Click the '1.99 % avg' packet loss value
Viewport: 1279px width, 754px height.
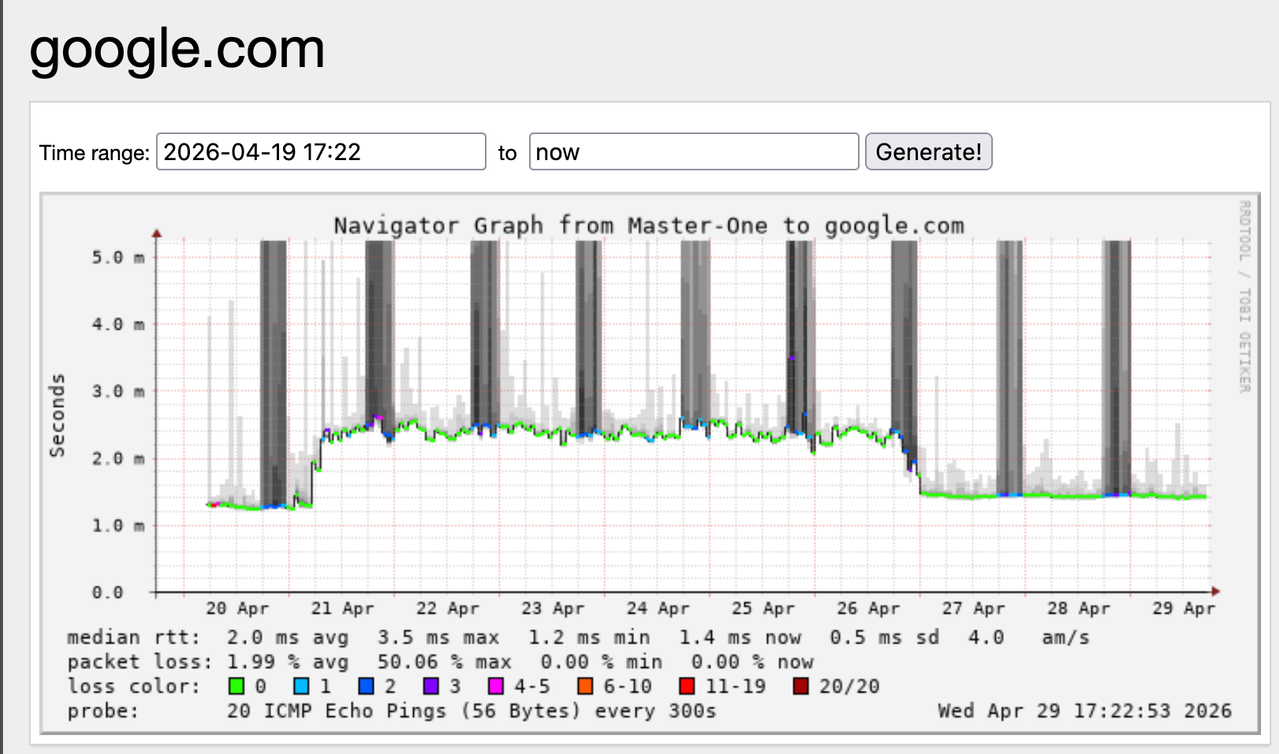point(288,662)
